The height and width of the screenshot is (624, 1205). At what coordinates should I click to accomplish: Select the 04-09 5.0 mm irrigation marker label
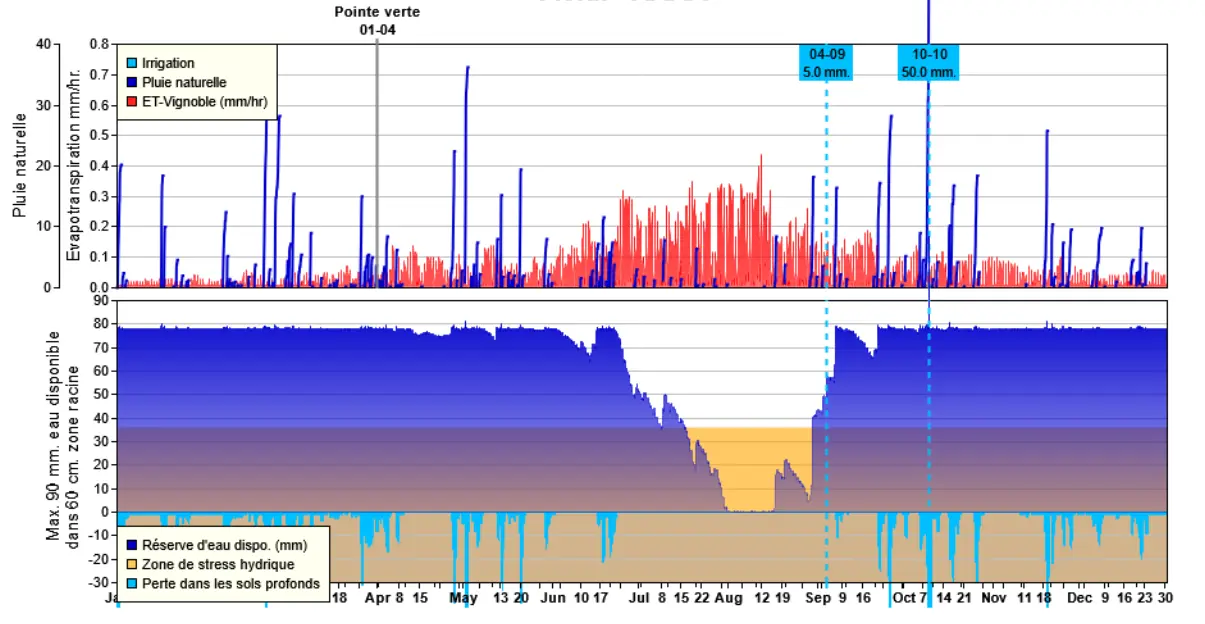pos(826,62)
